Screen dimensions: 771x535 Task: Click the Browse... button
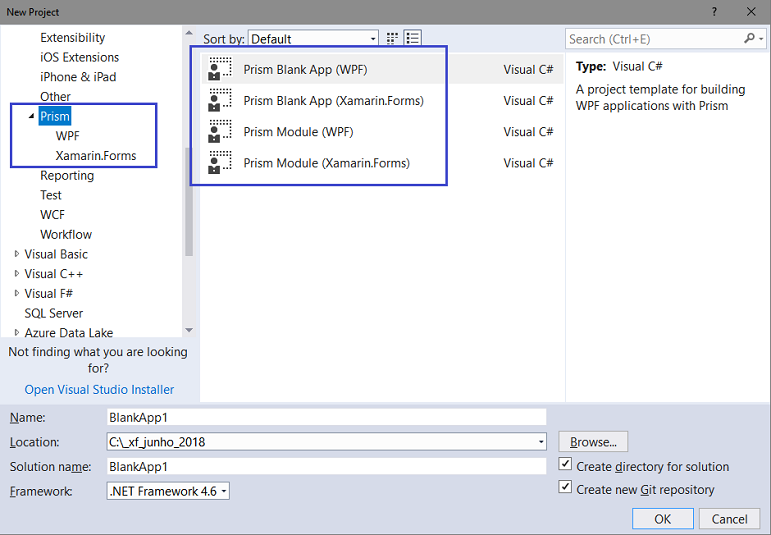coord(593,442)
